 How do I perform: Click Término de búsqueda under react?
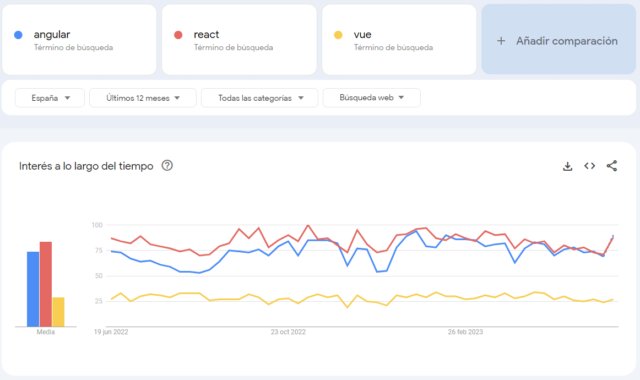(233, 47)
